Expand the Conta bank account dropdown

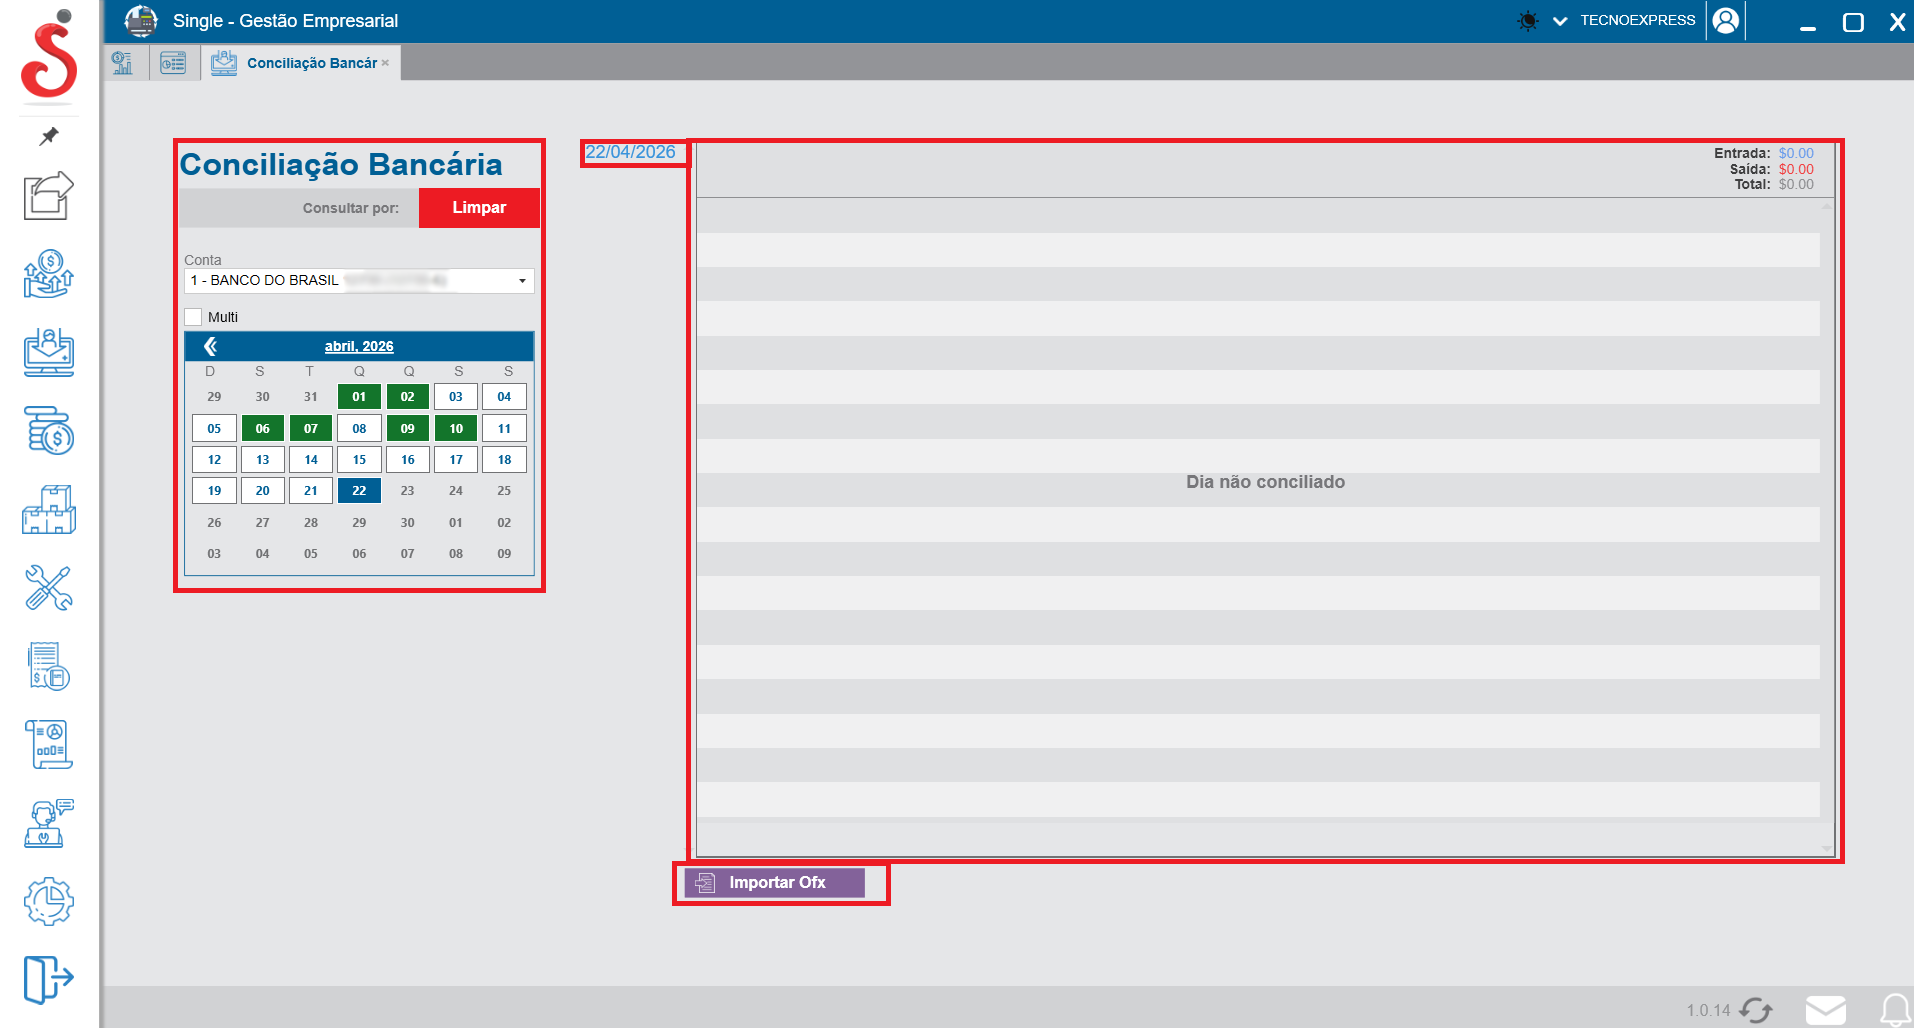pos(522,281)
